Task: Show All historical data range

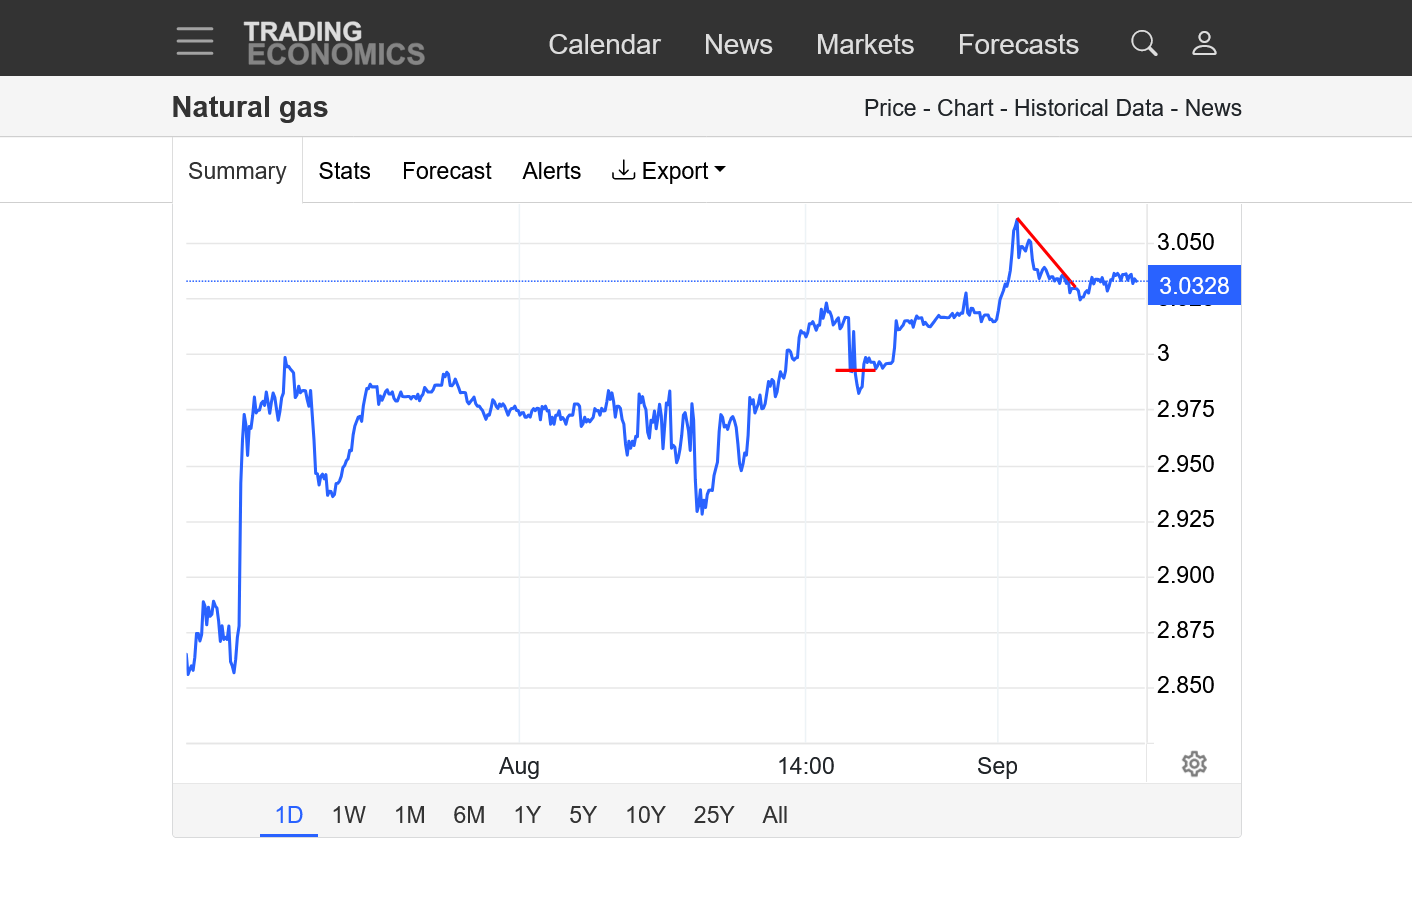Action: (775, 815)
